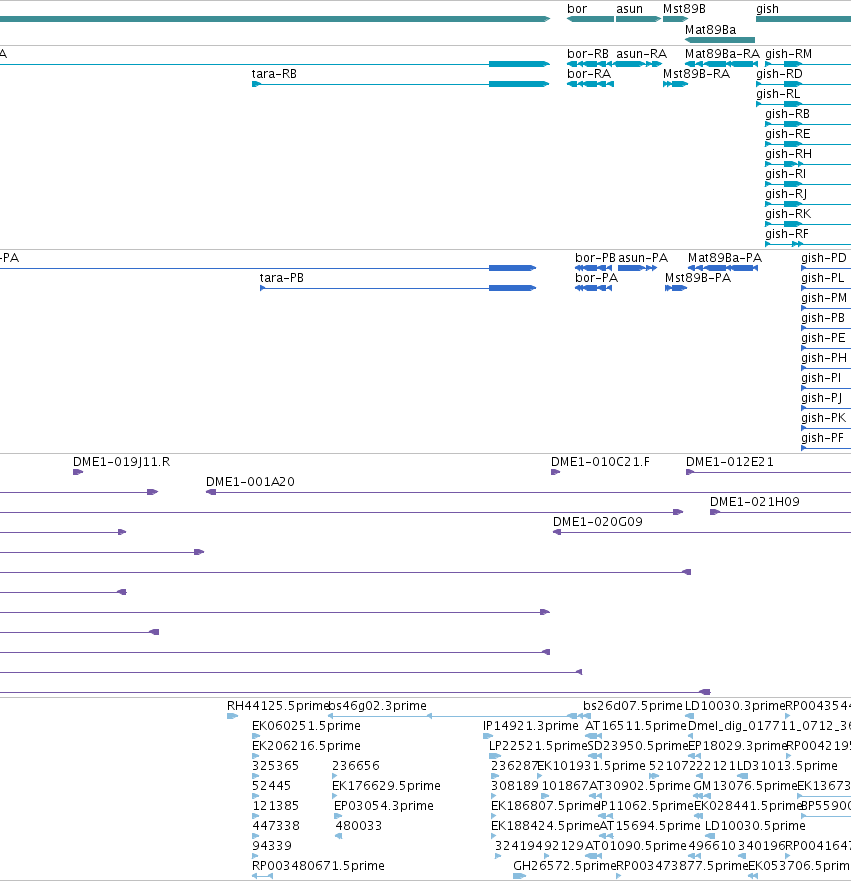Select the bor gene label
This screenshot has height=881, width=851.
[577, 9]
